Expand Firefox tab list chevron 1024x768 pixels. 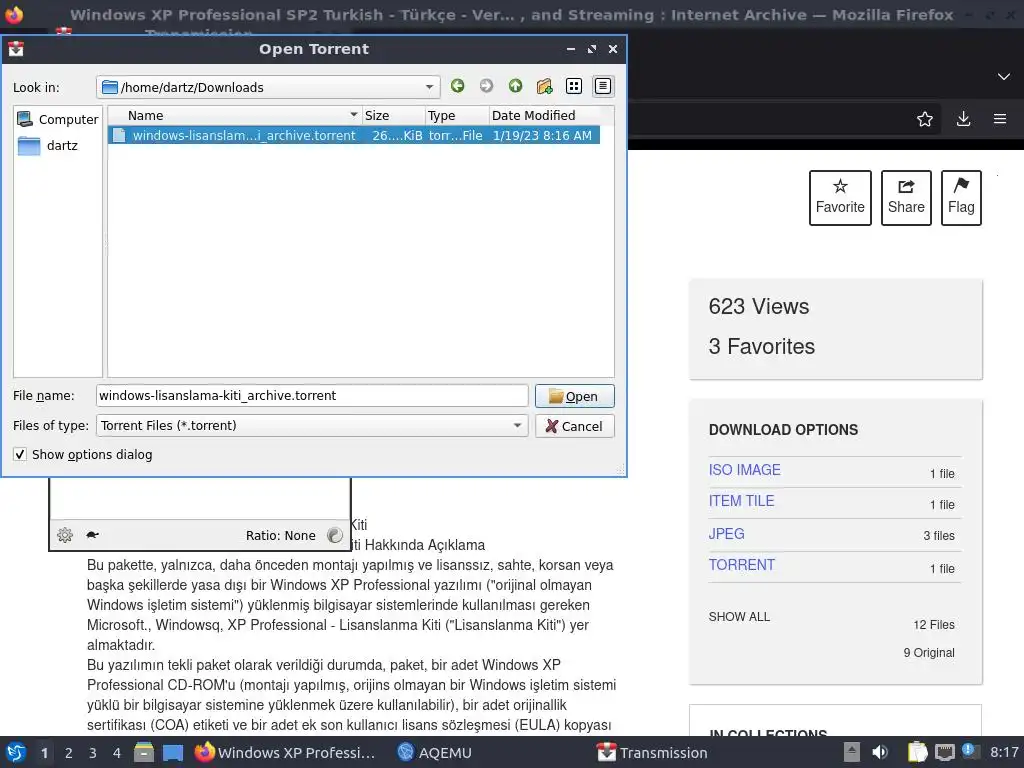click(x=1003, y=76)
